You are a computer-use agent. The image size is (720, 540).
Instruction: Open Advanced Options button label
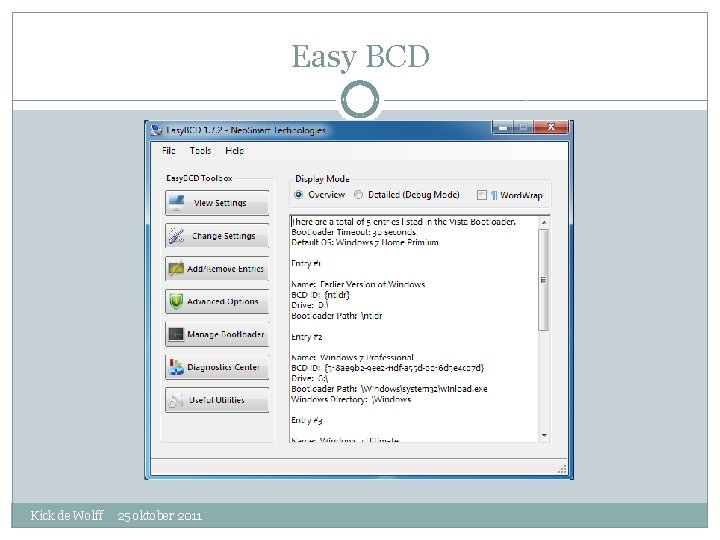pyautogui.click(x=223, y=302)
